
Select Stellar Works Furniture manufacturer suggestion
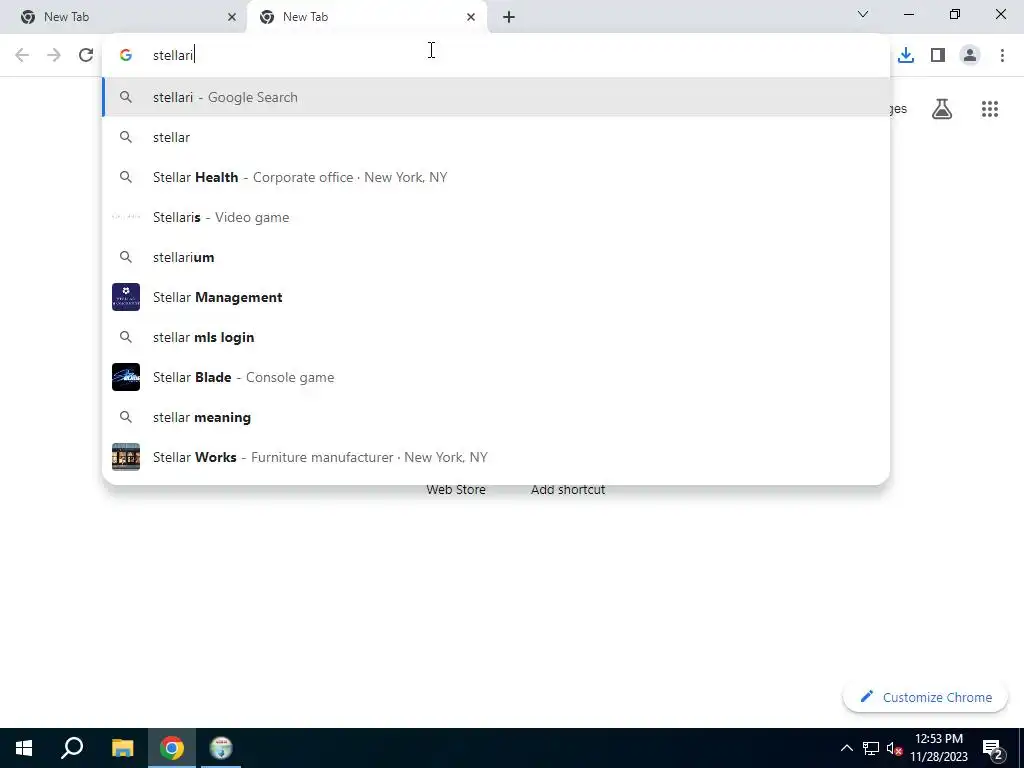(496, 457)
